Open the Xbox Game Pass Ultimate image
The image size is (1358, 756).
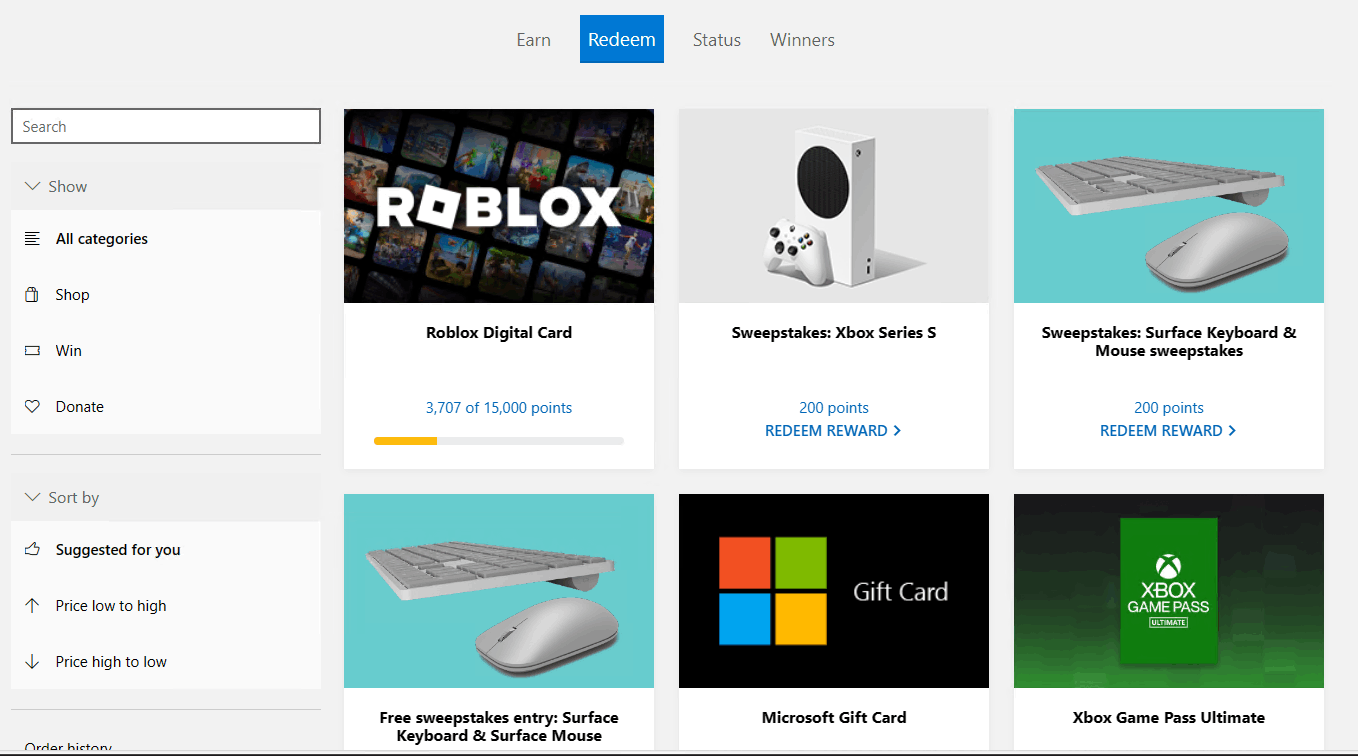click(1169, 591)
